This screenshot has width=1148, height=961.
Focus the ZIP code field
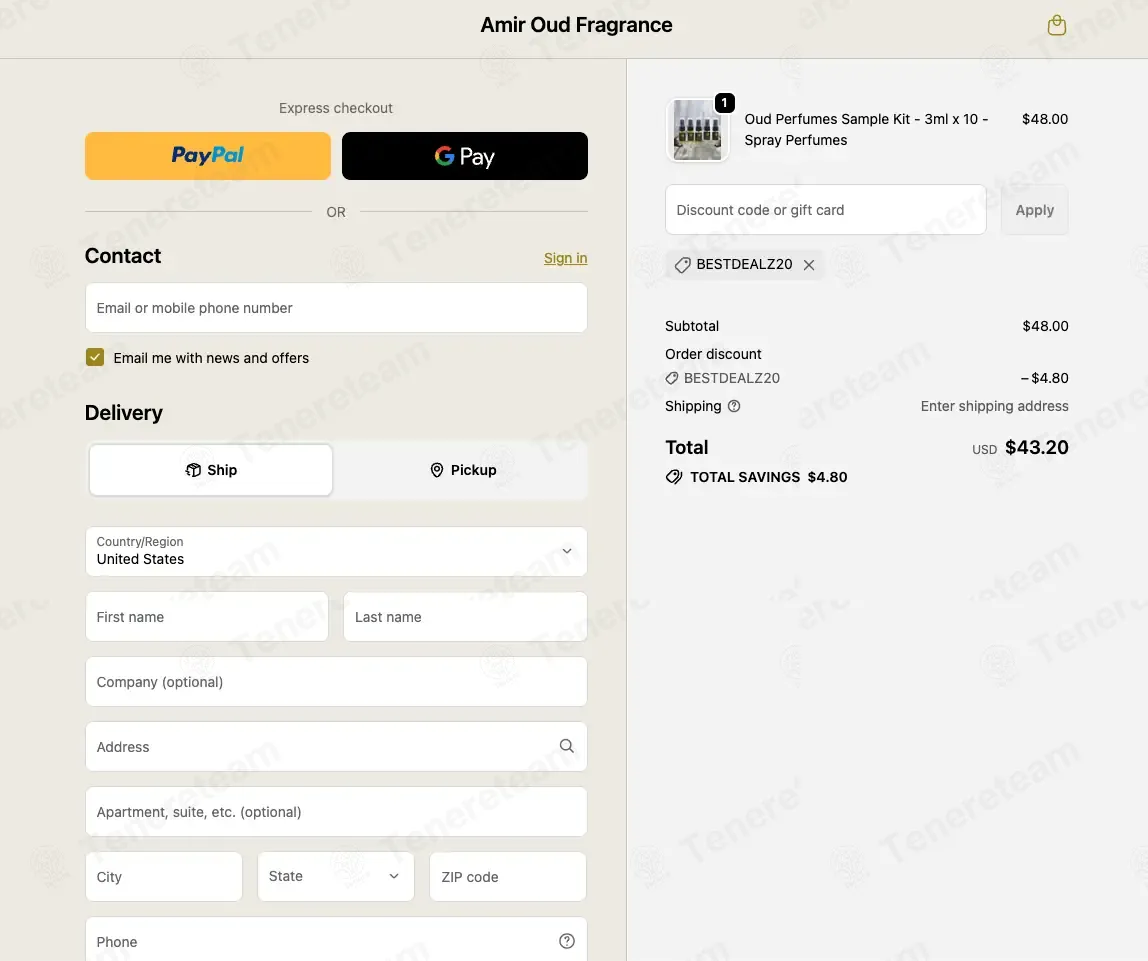[508, 877]
